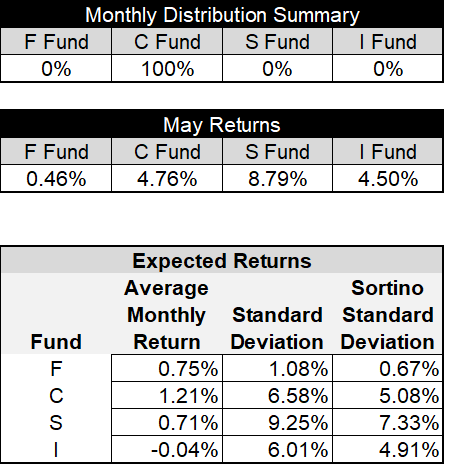Select the I Fund 0% distribution cell
The height and width of the screenshot is (465, 454).
388,68
